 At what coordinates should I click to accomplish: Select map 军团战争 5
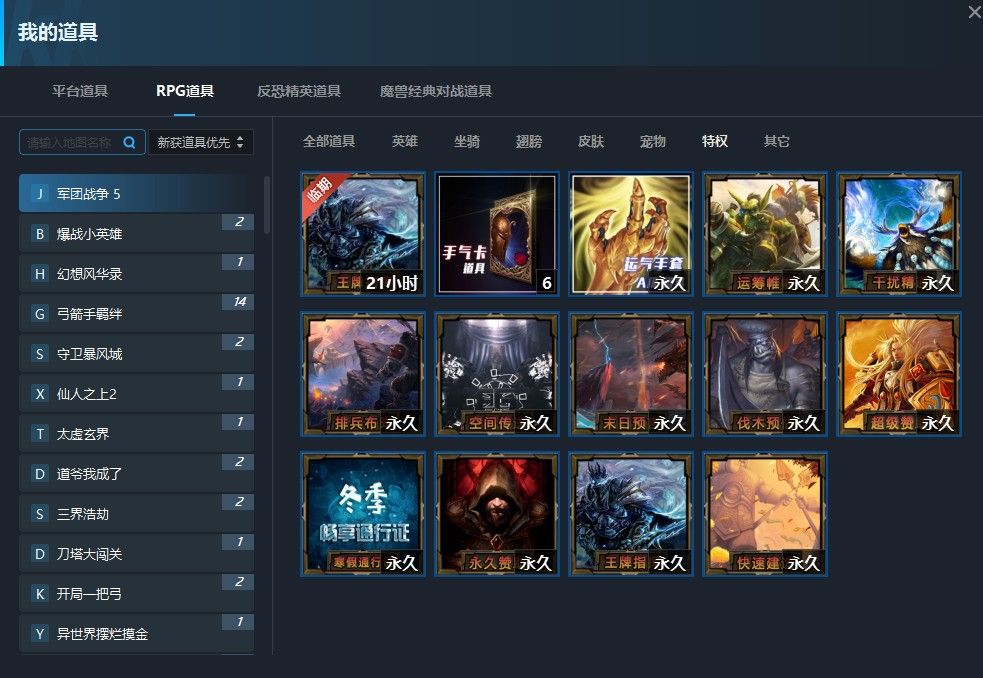pos(136,193)
